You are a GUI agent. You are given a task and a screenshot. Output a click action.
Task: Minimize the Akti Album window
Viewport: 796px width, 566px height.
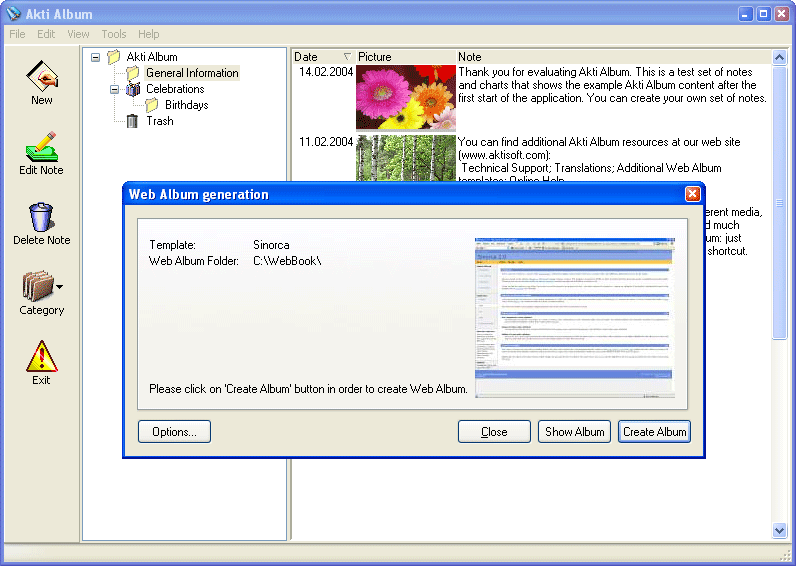coord(745,14)
